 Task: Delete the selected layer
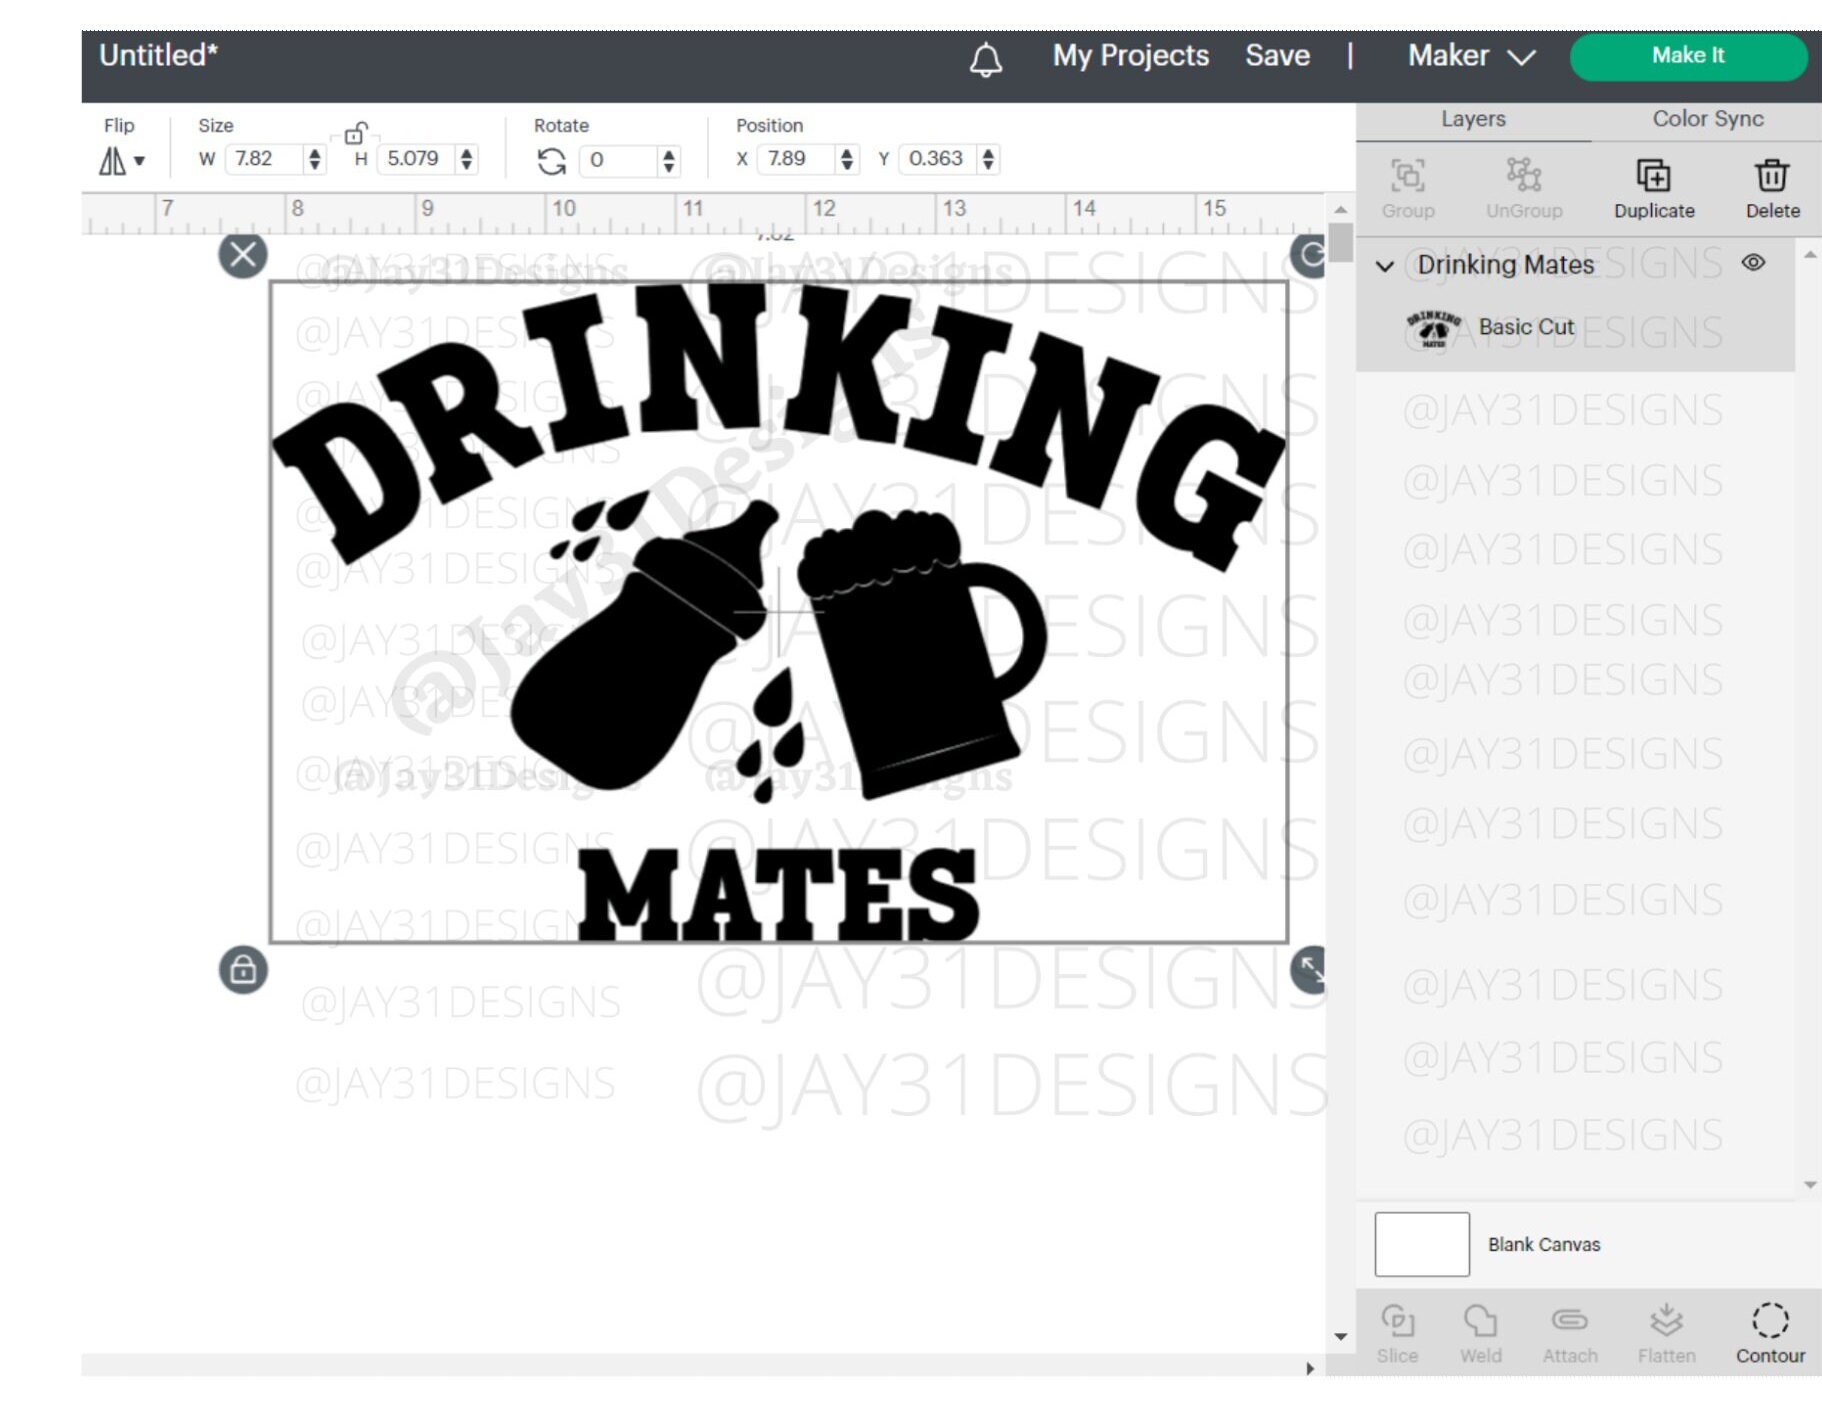(x=1771, y=186)
